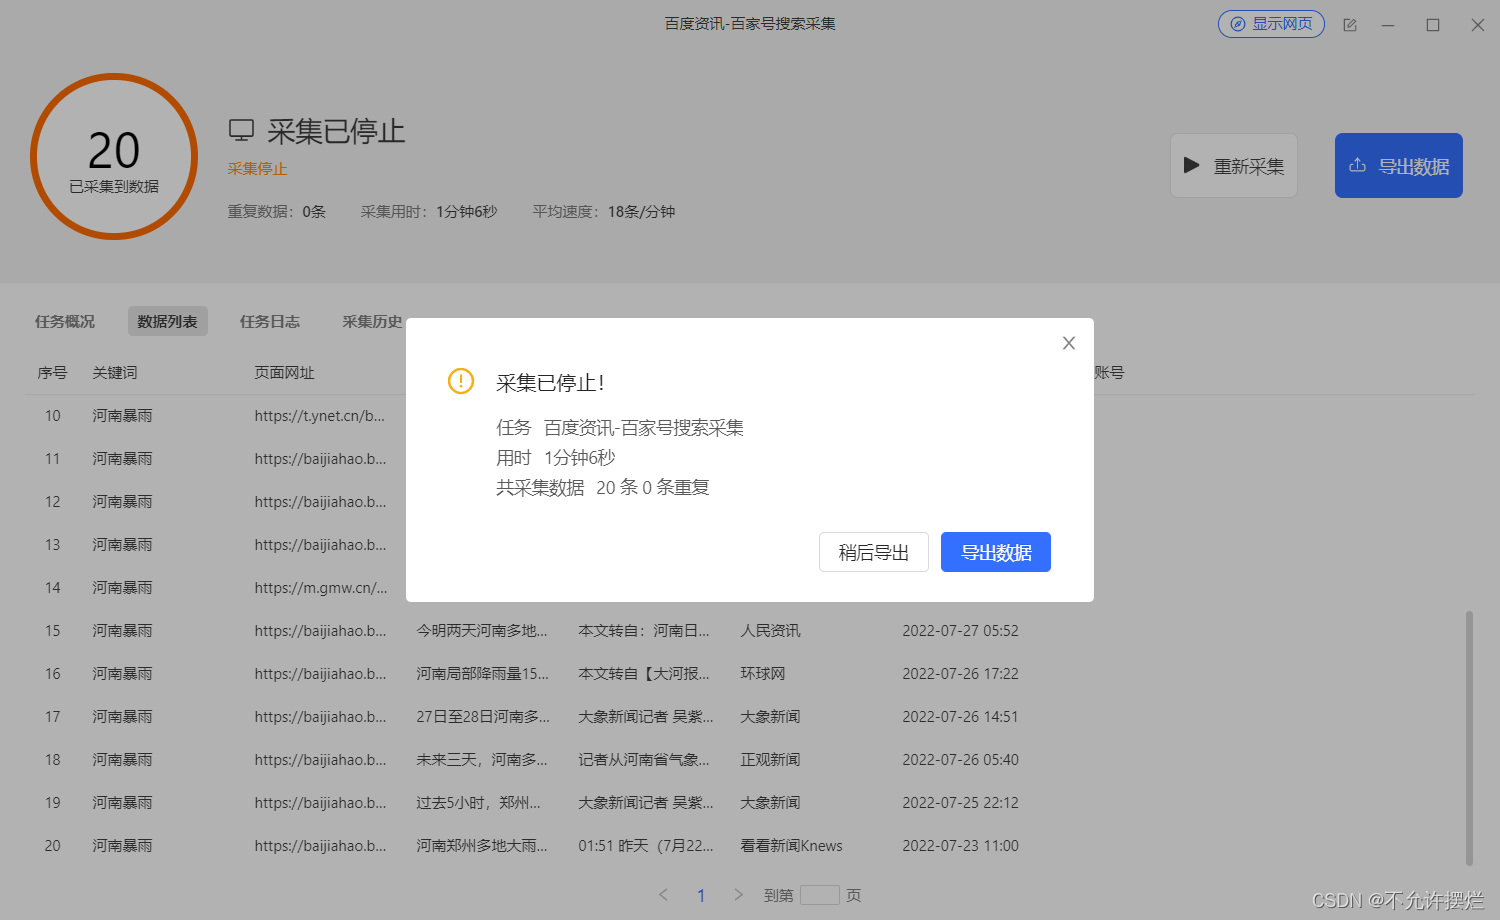The image size is (1500, 920).
Task: Minimize the application window
Action: (1388, 25)
